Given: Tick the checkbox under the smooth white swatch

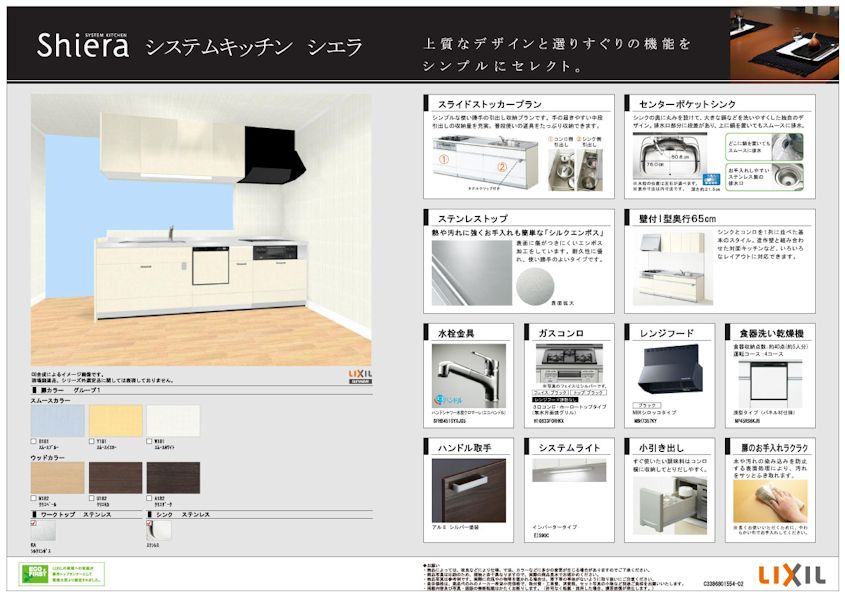Looking at the screenshot, I should point(149,441).
